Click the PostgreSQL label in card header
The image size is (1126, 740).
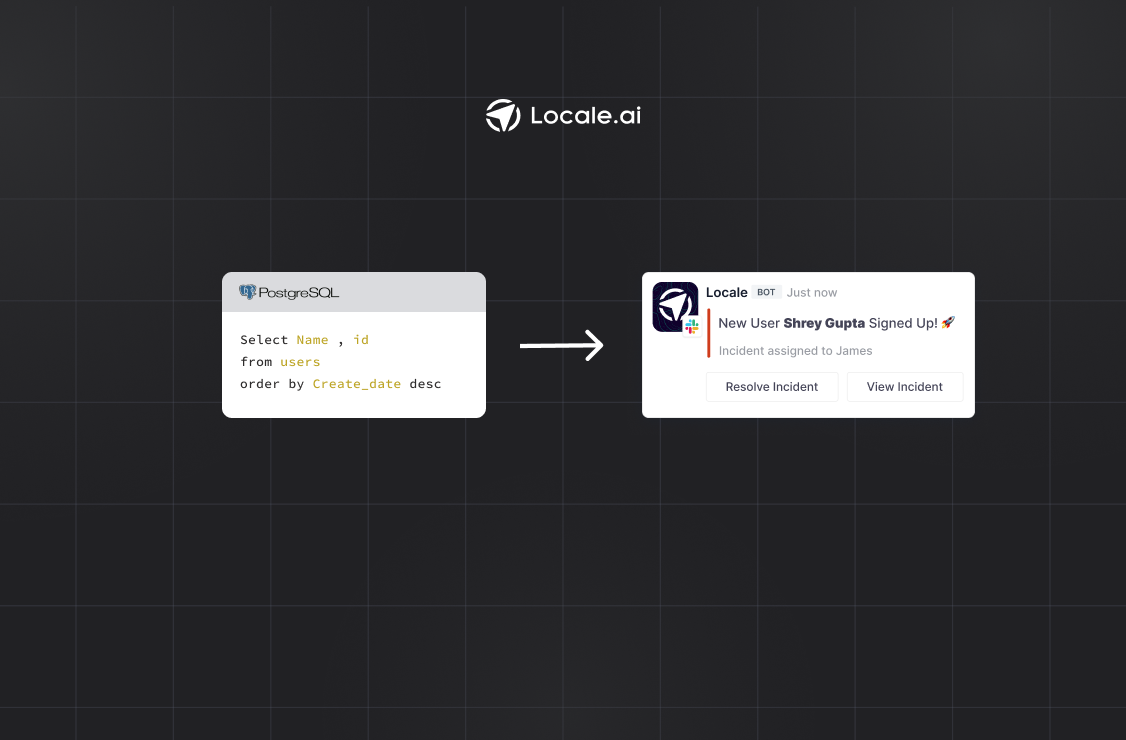(x=298, y=293)
